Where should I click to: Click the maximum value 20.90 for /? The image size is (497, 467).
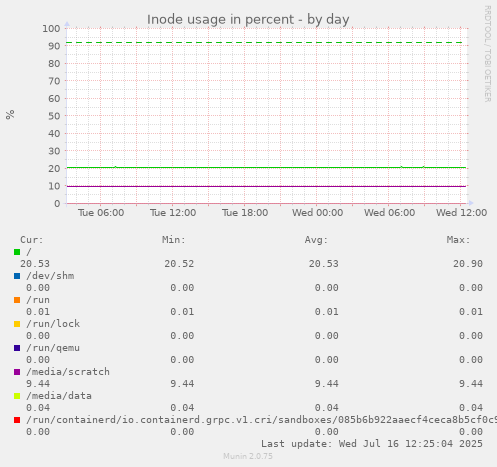click(x=468, y=264)
